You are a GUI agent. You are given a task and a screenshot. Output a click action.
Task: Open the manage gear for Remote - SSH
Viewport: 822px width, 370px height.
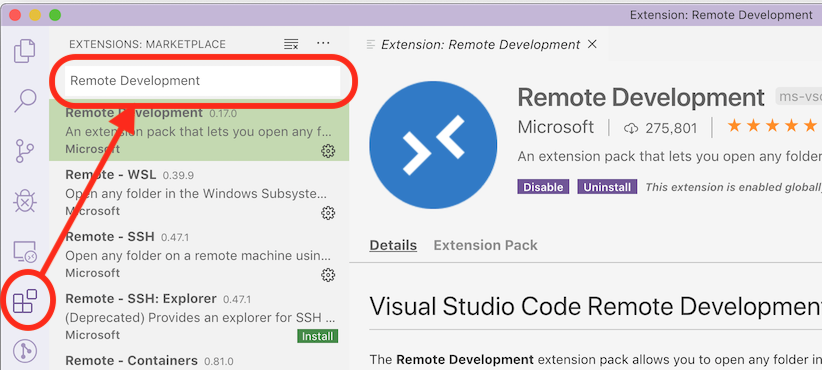pyautogui.click(x=328, y=275)
